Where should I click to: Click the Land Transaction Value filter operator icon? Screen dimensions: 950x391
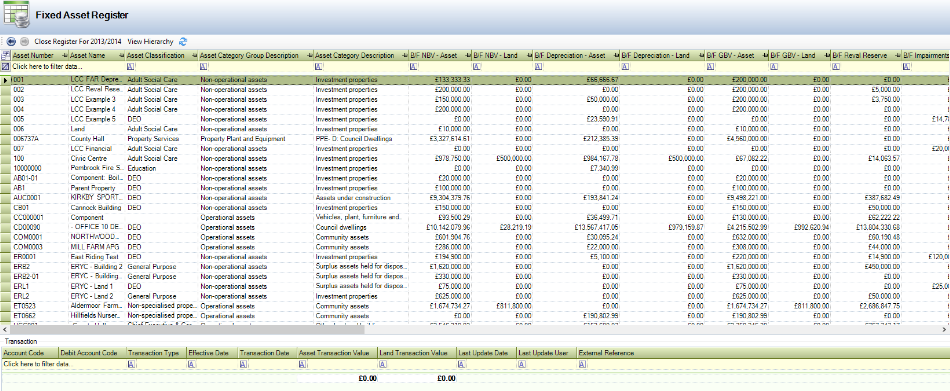tap(382, 364)
